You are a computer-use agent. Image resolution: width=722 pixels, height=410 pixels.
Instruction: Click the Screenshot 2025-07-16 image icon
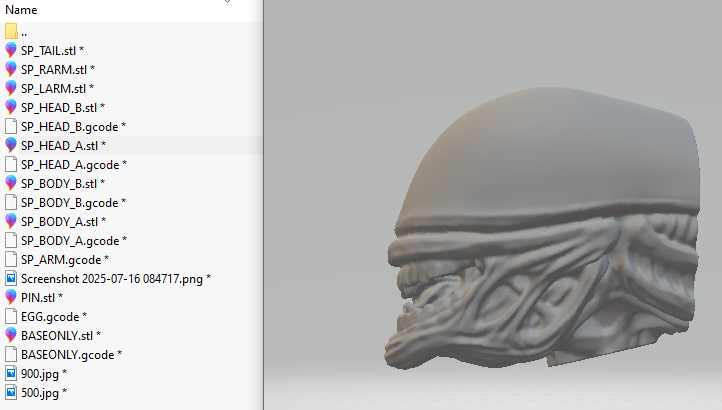coord(11,278)
